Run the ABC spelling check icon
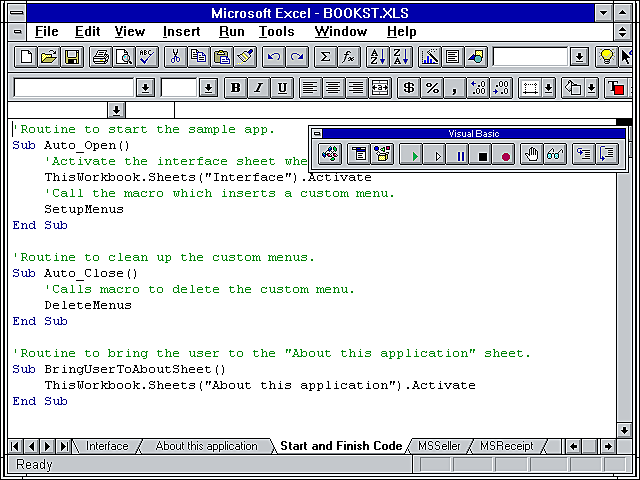 pyautogui.click(x=147, y=57)
